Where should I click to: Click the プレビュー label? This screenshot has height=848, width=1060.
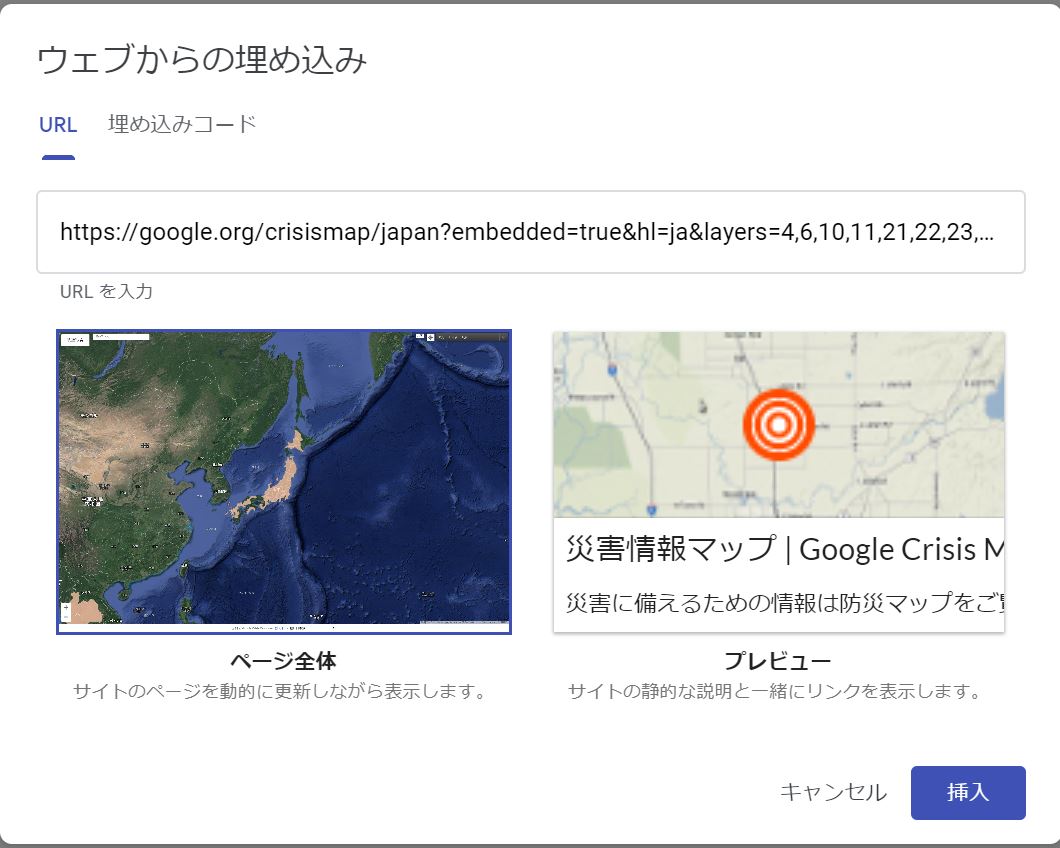778,661
